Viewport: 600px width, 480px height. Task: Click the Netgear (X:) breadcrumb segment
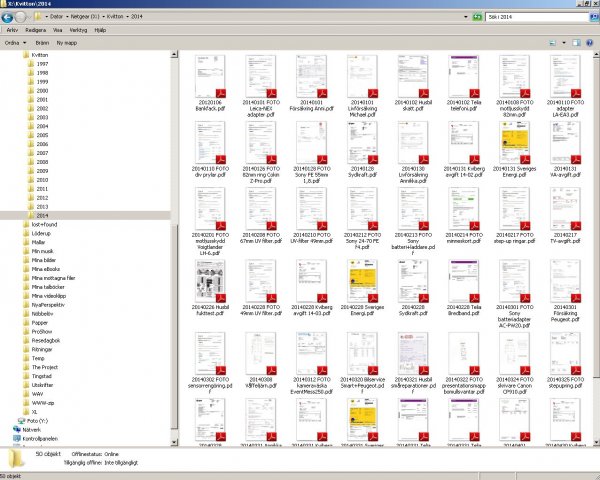(x=91, y=18)
